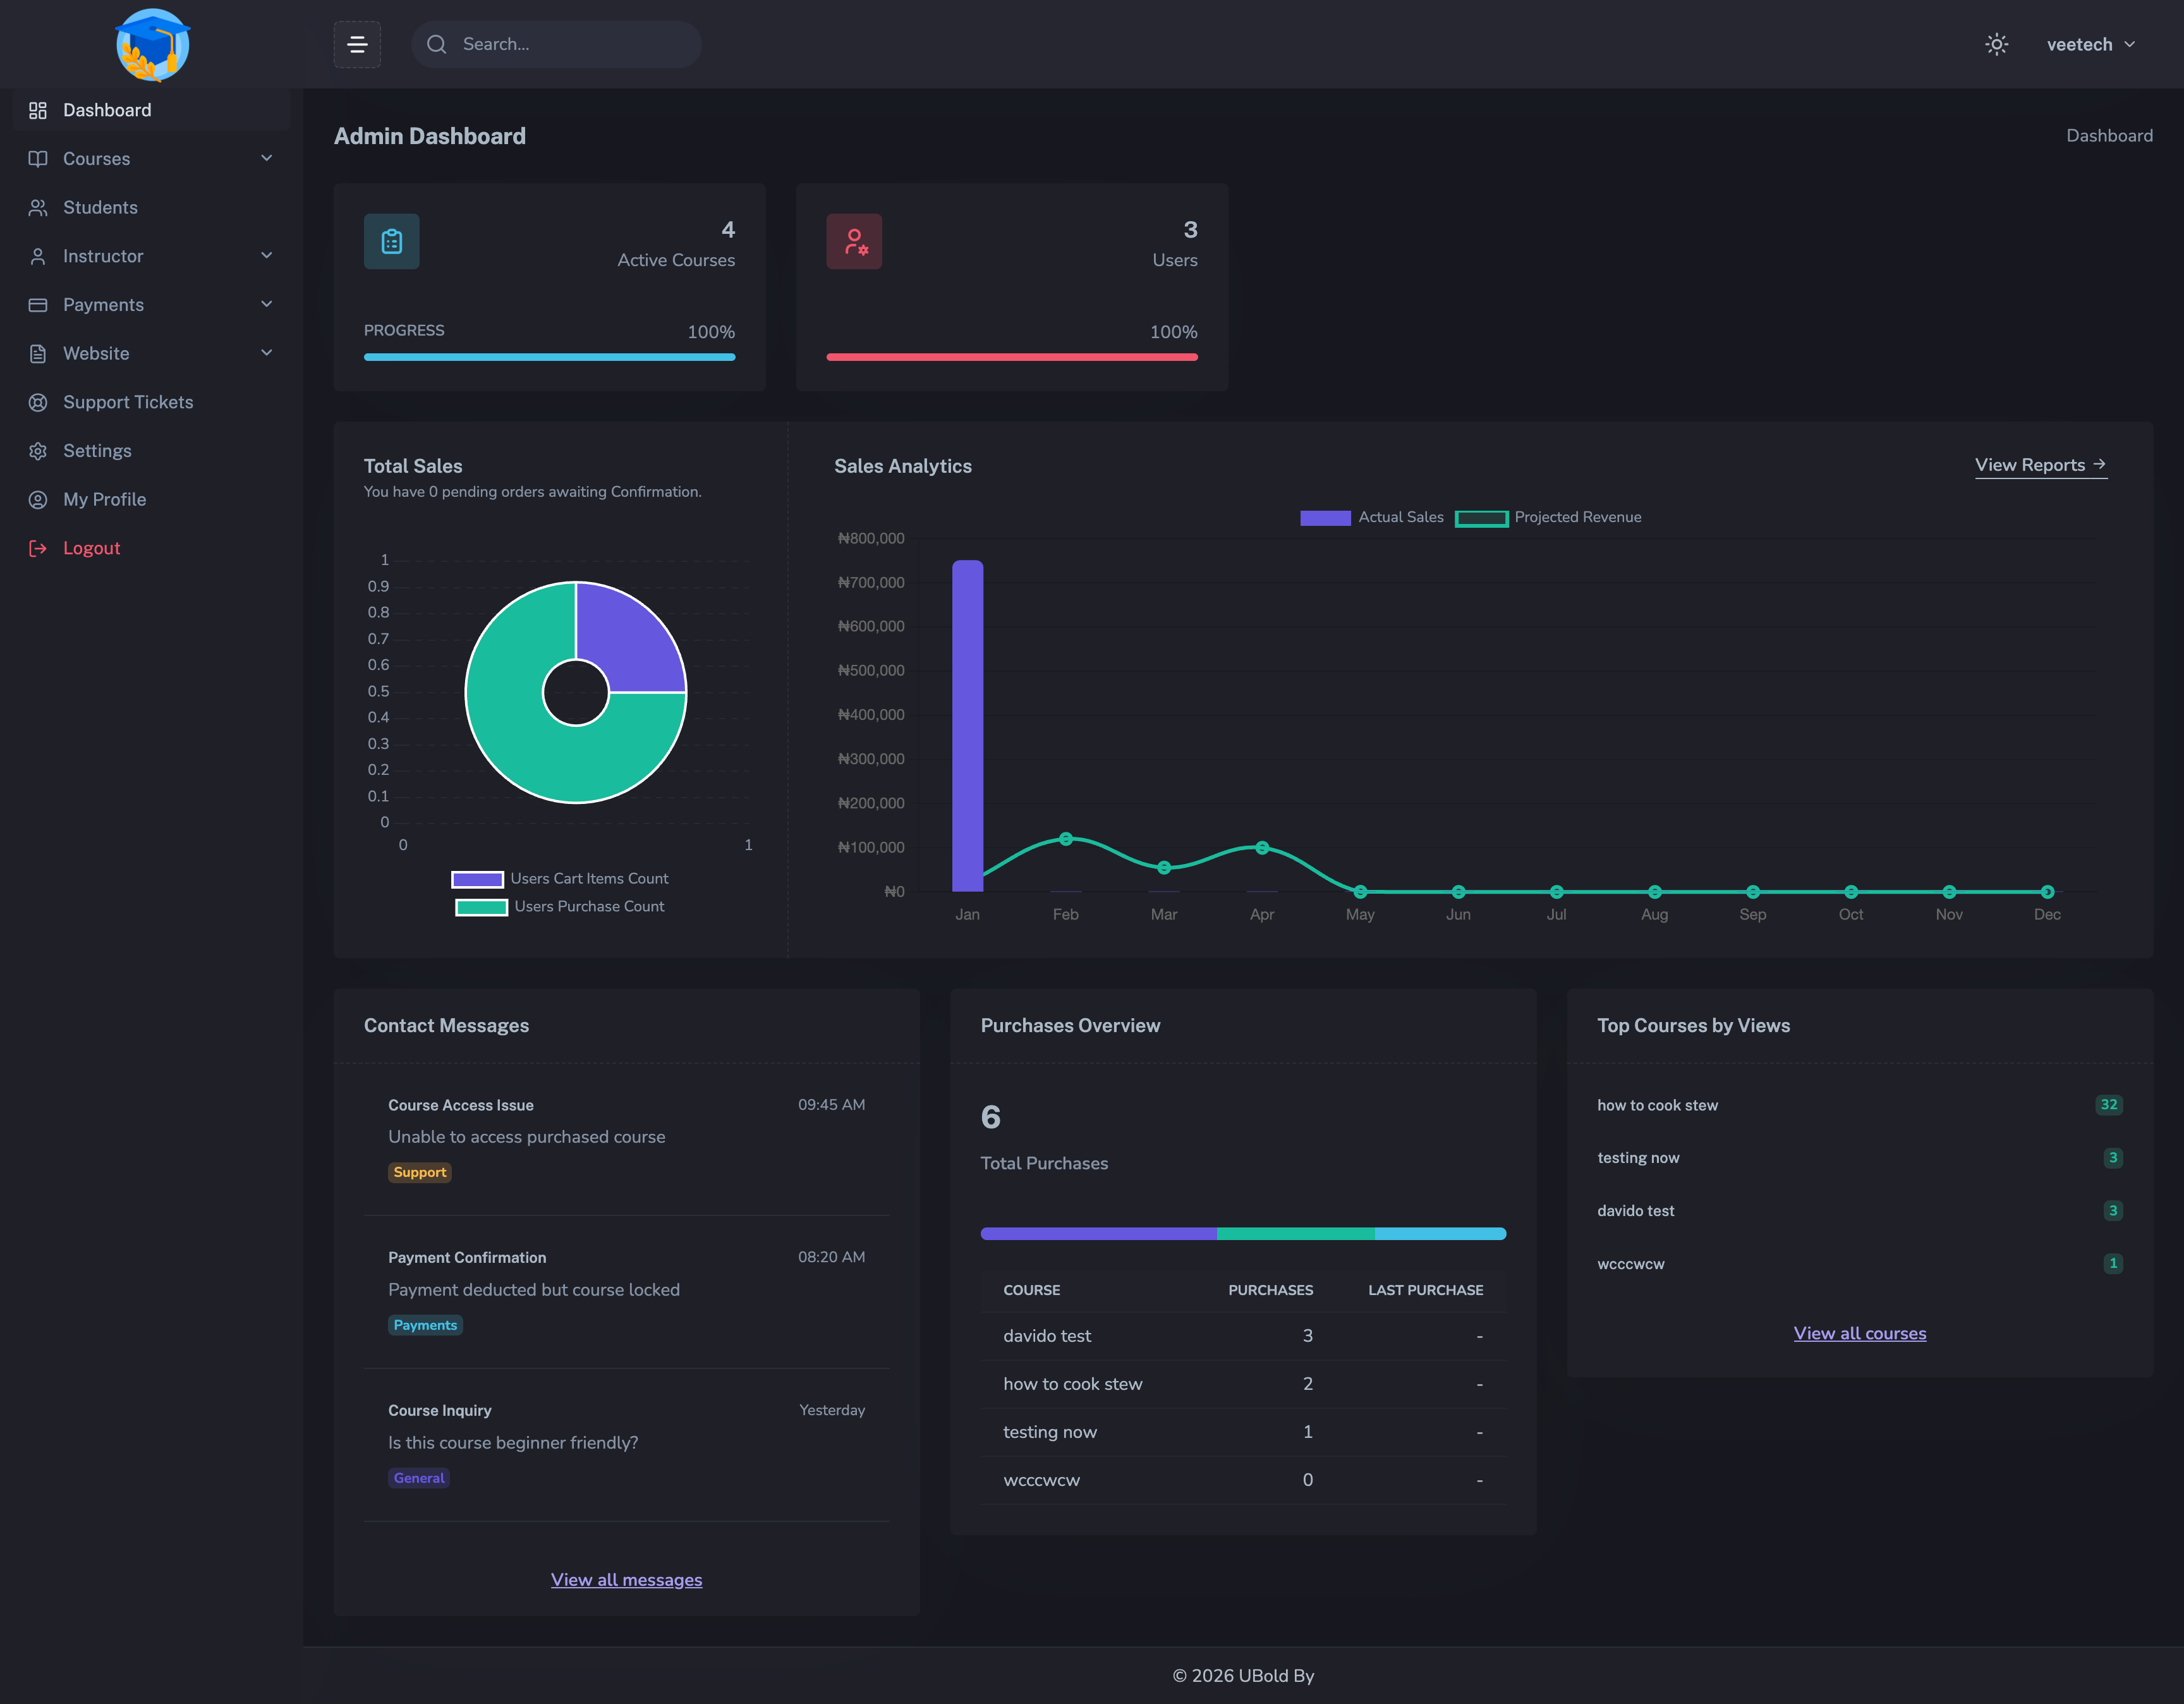This screenshot has height=1704, width=2184.
Task: Click the Support Tickets lifebuoy icon
Action: [x=38, y=402]
